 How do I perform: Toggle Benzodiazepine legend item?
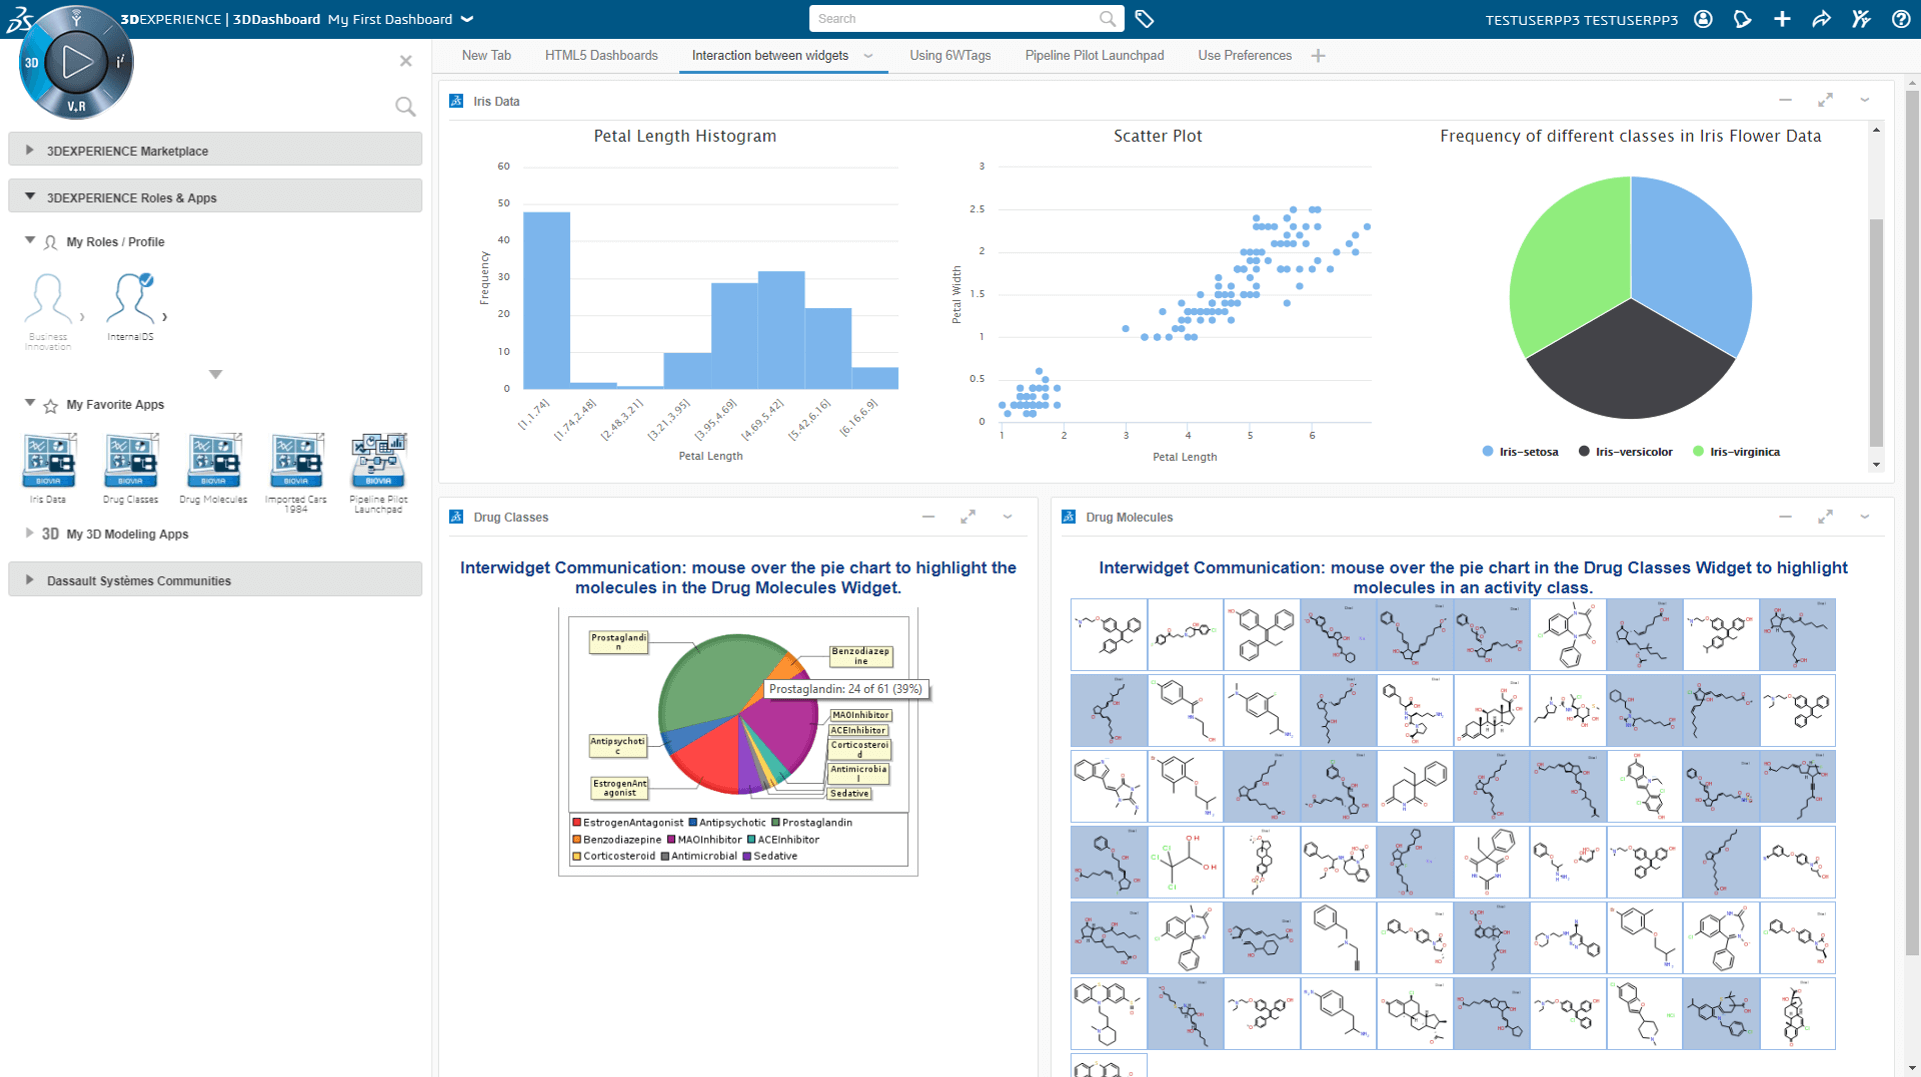pyautogui.click(x=616, y=840)
